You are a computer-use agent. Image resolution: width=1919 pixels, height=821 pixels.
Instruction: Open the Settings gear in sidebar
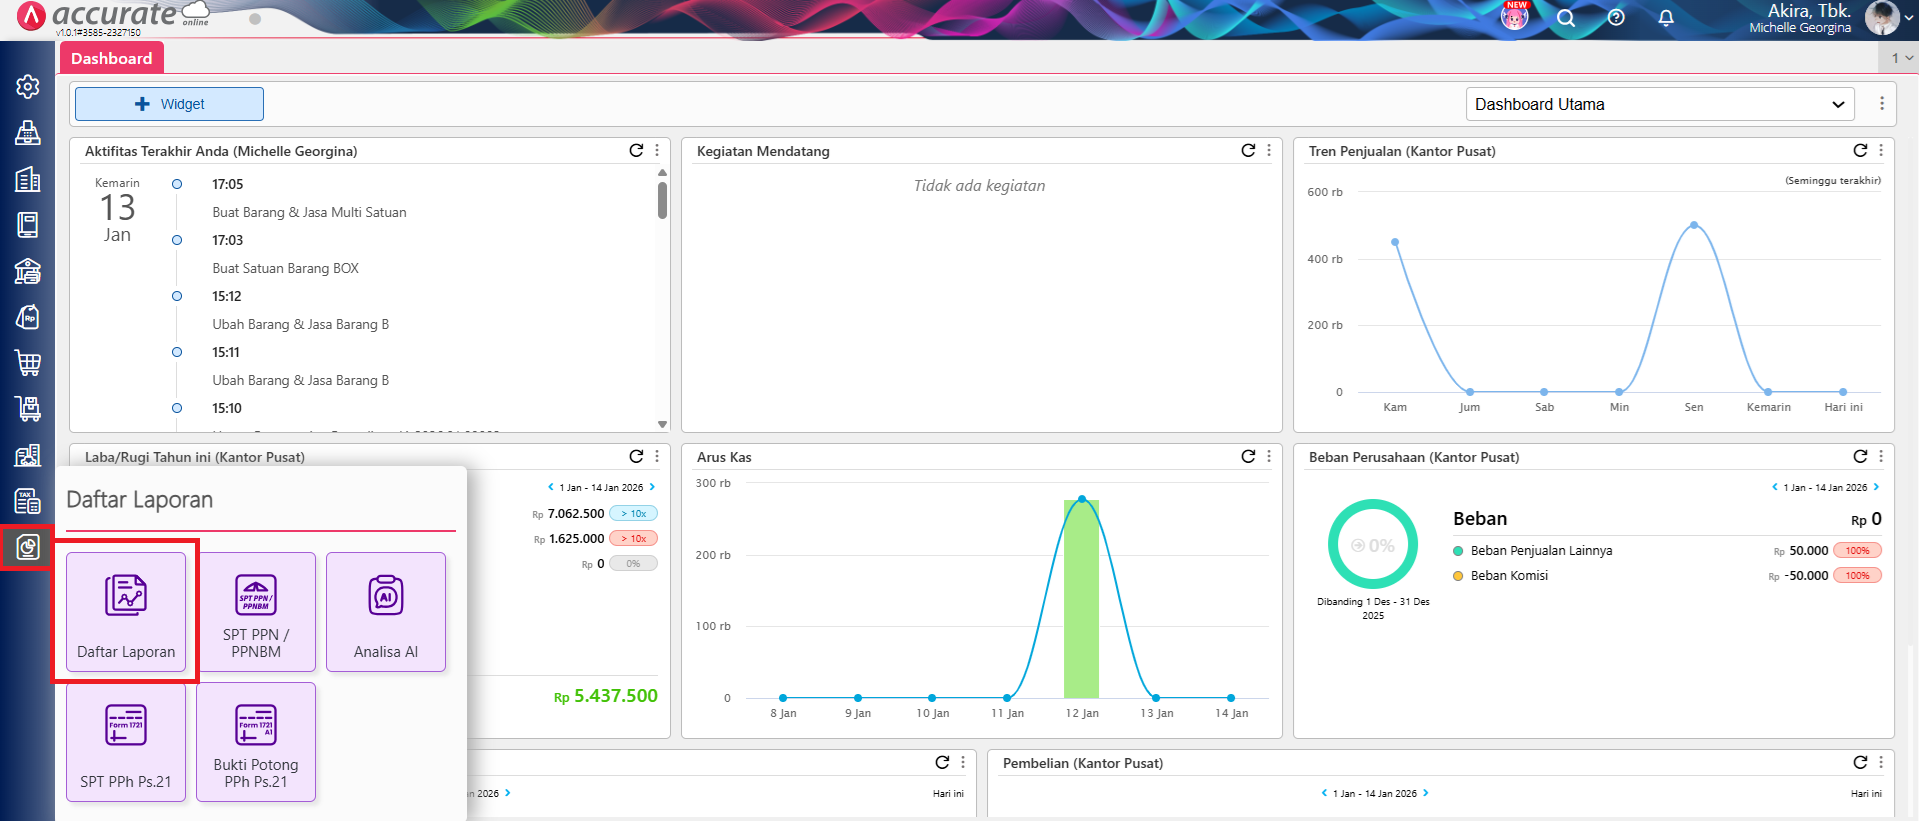click(28, 87)
